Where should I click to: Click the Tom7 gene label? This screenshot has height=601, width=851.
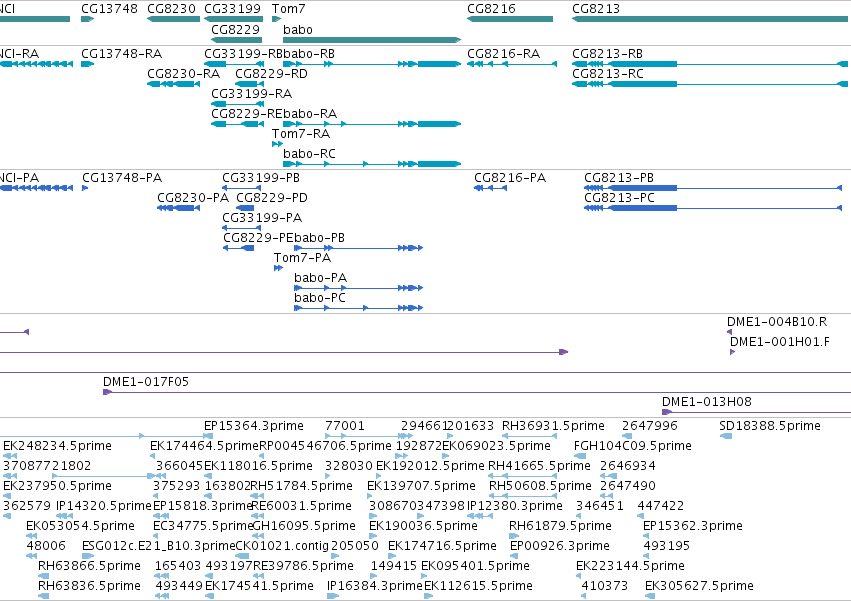point(288,9)
